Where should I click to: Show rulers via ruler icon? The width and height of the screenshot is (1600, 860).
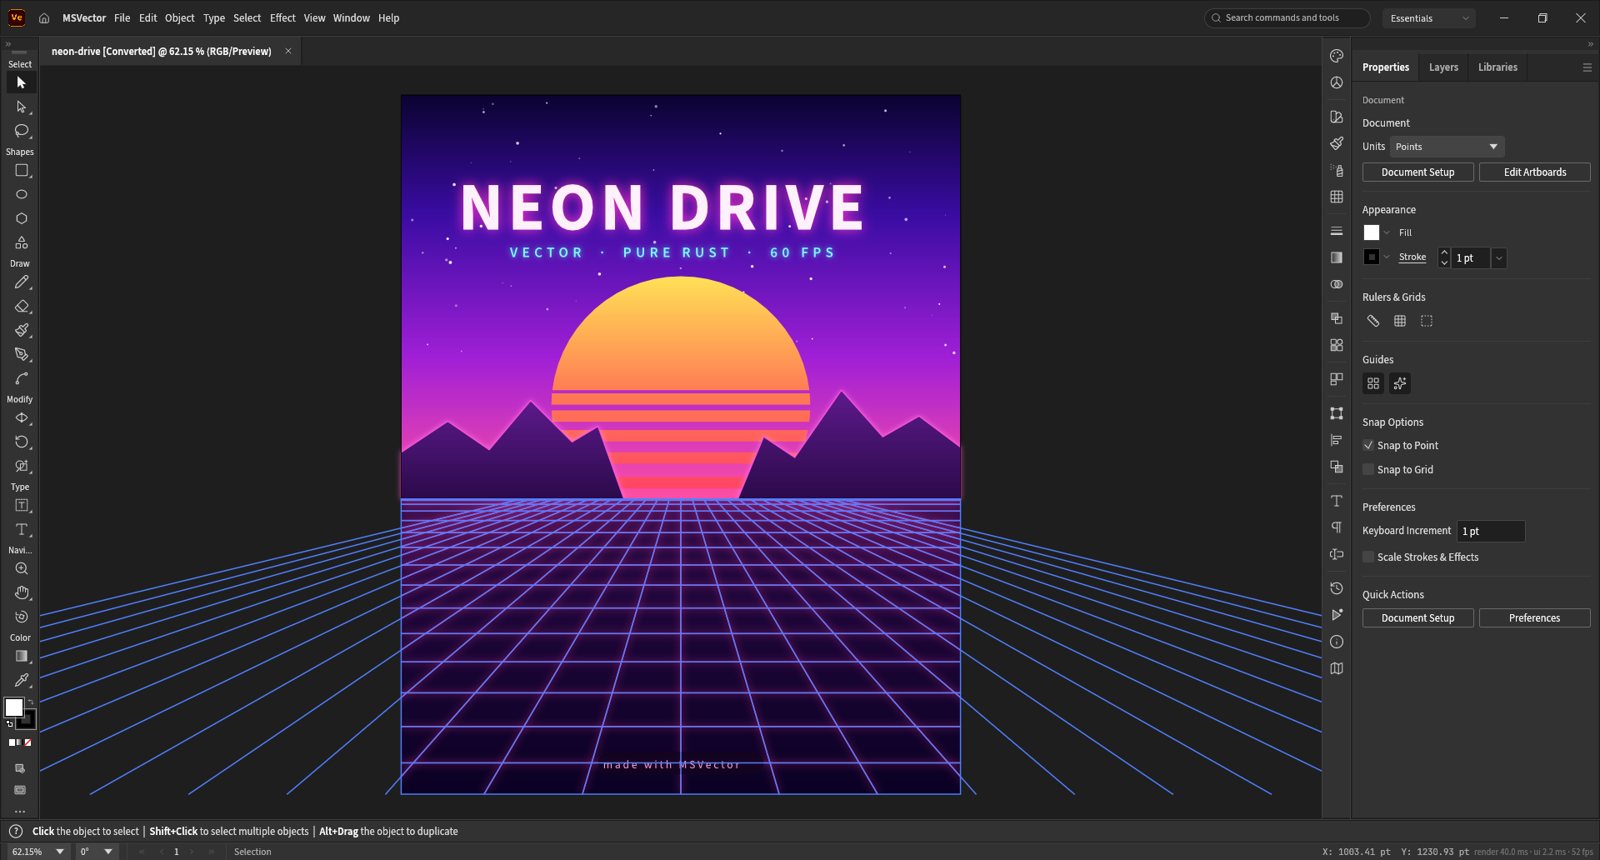1373,321
